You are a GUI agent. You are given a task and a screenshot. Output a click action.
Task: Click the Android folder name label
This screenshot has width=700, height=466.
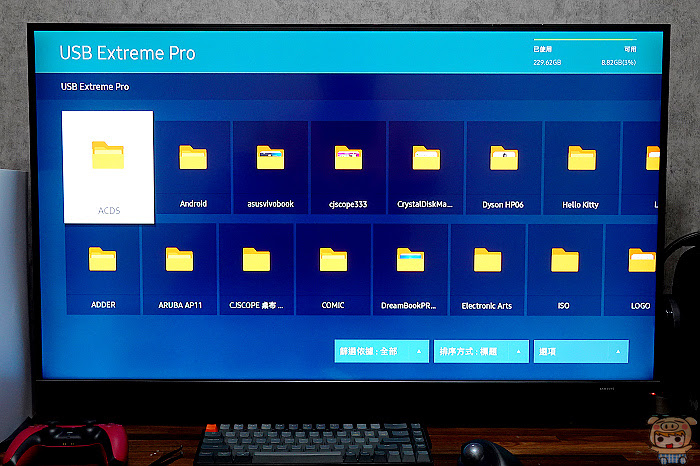click(x=193, y=204)
